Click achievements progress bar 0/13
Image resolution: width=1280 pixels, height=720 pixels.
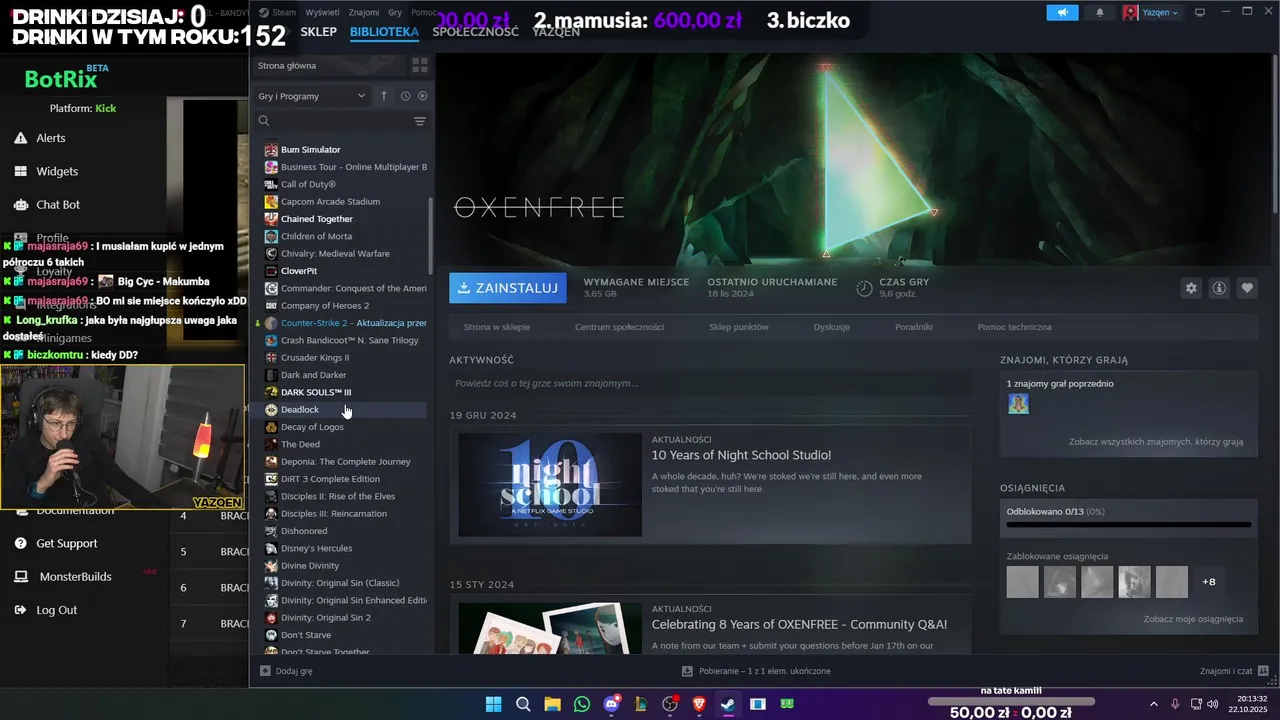[x=1129, y=524]
